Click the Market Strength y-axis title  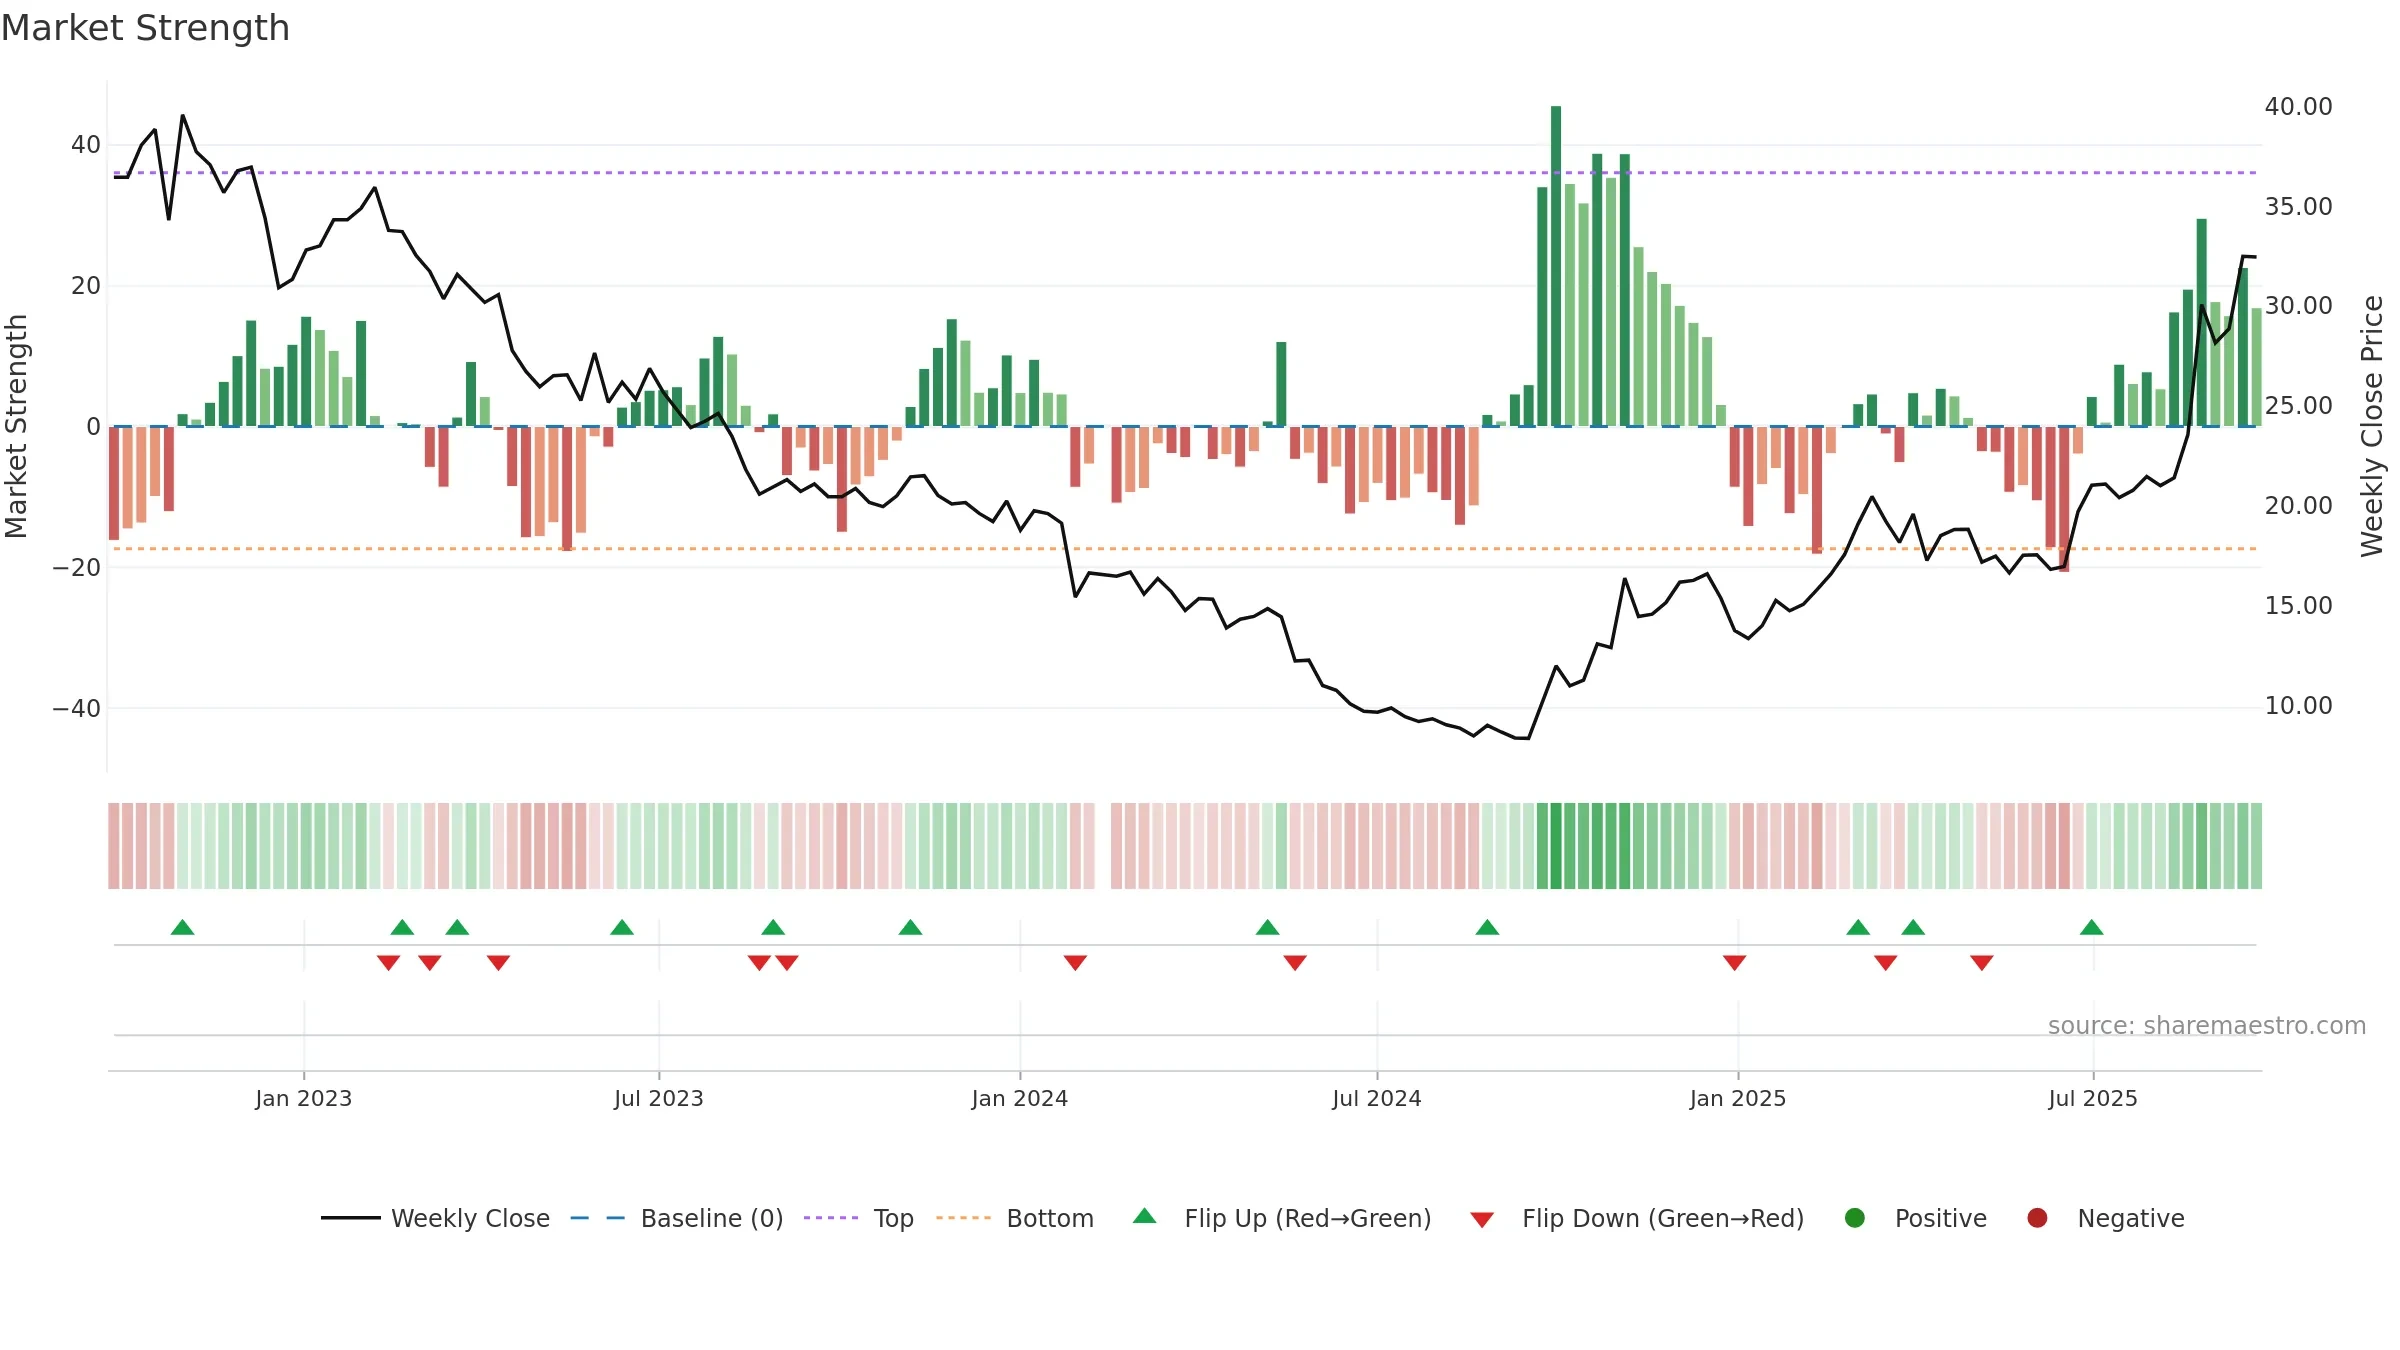click(x=16, y=426)
